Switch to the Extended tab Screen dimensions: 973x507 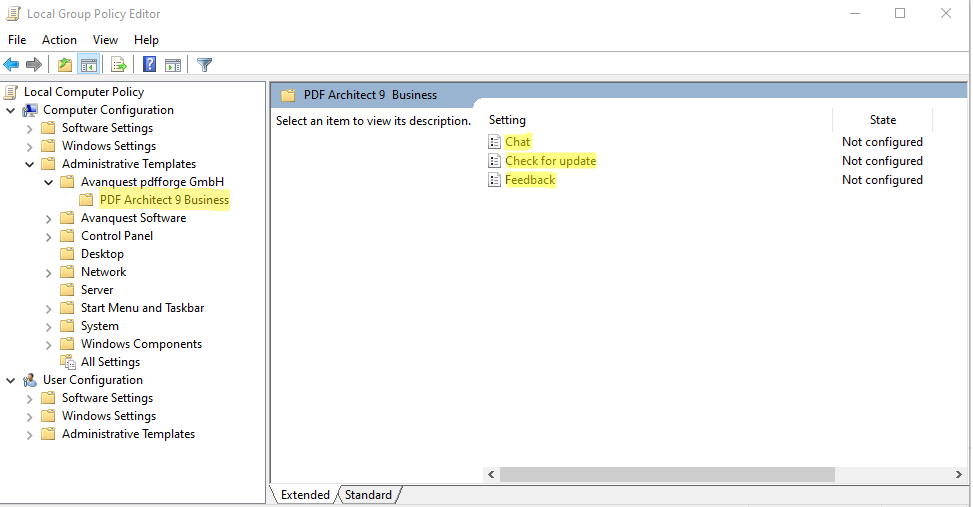click(305, 495)
